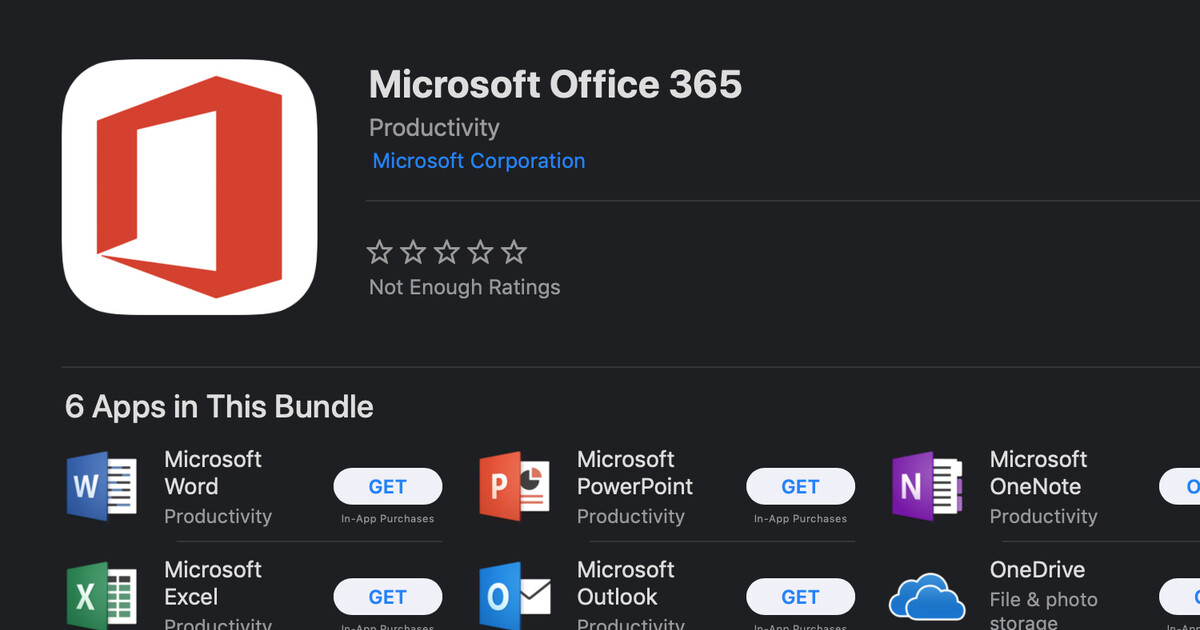This screenshot has width=1200, height=630.
Task: Open the Microsoft Word app icon
Action: (101, 487)
